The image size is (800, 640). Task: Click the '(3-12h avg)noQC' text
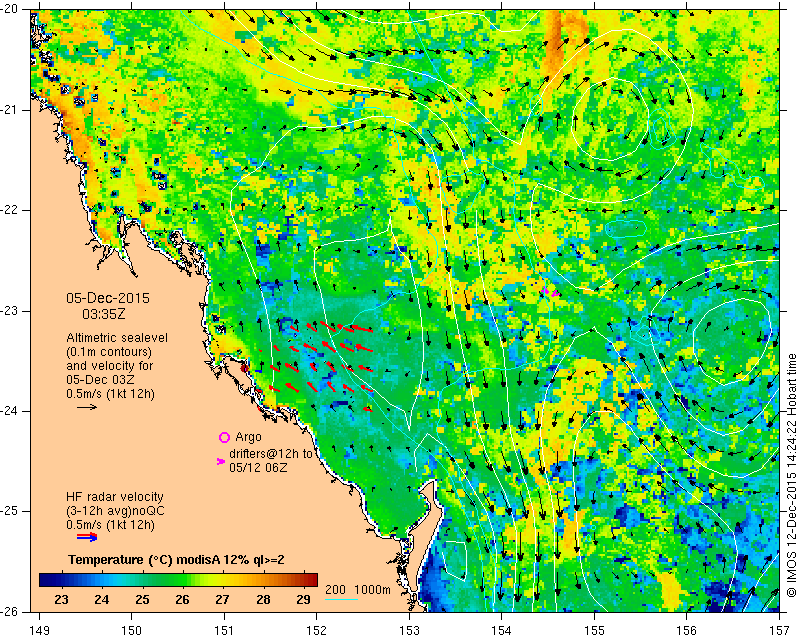point(115,511)
